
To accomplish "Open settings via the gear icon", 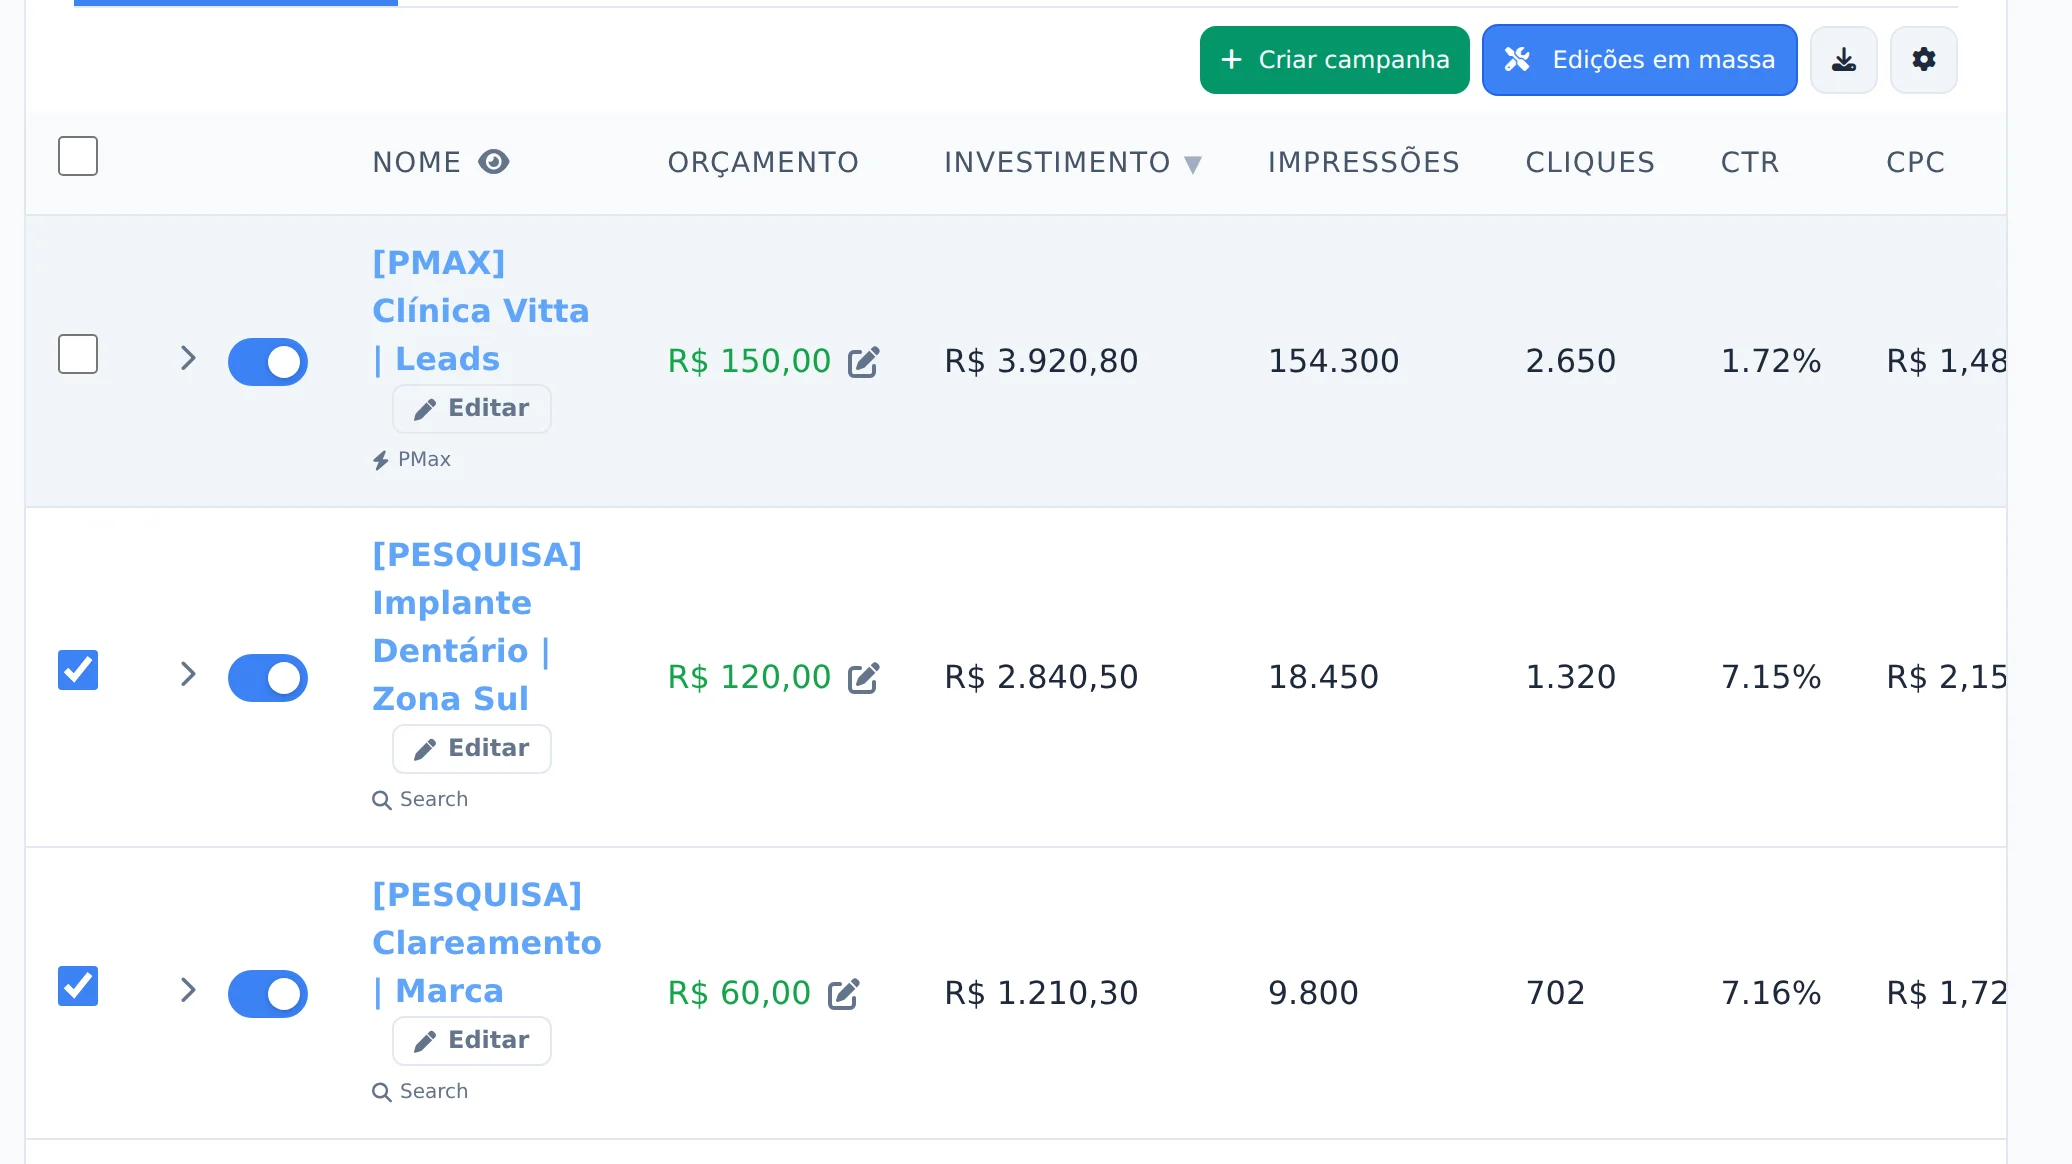I will coord(1923,60).
